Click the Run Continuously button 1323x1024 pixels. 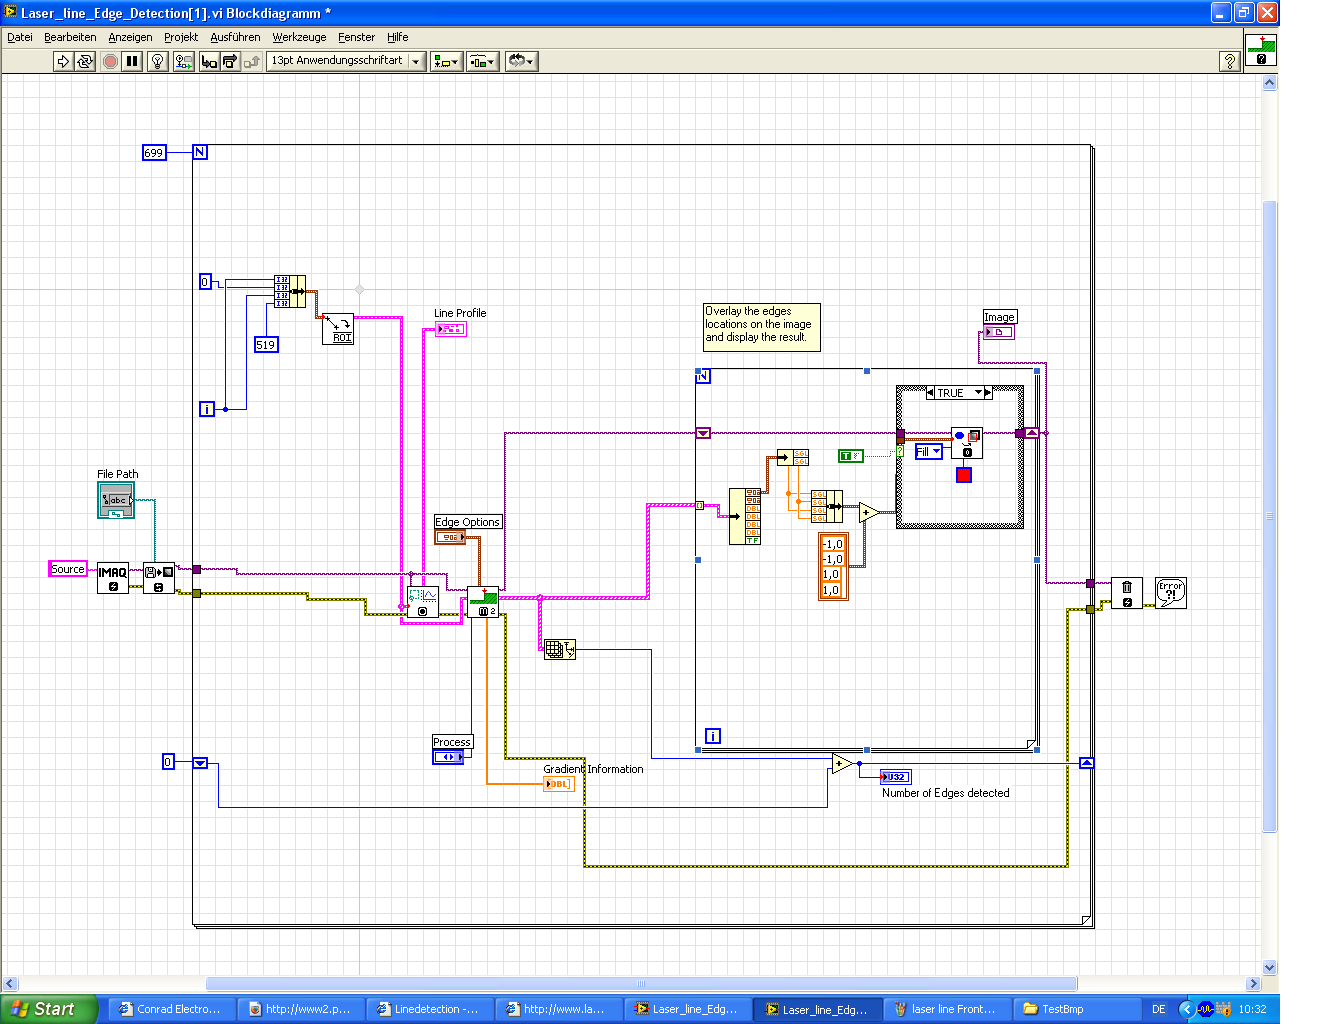pyautogui.click(x=85, y=62)
